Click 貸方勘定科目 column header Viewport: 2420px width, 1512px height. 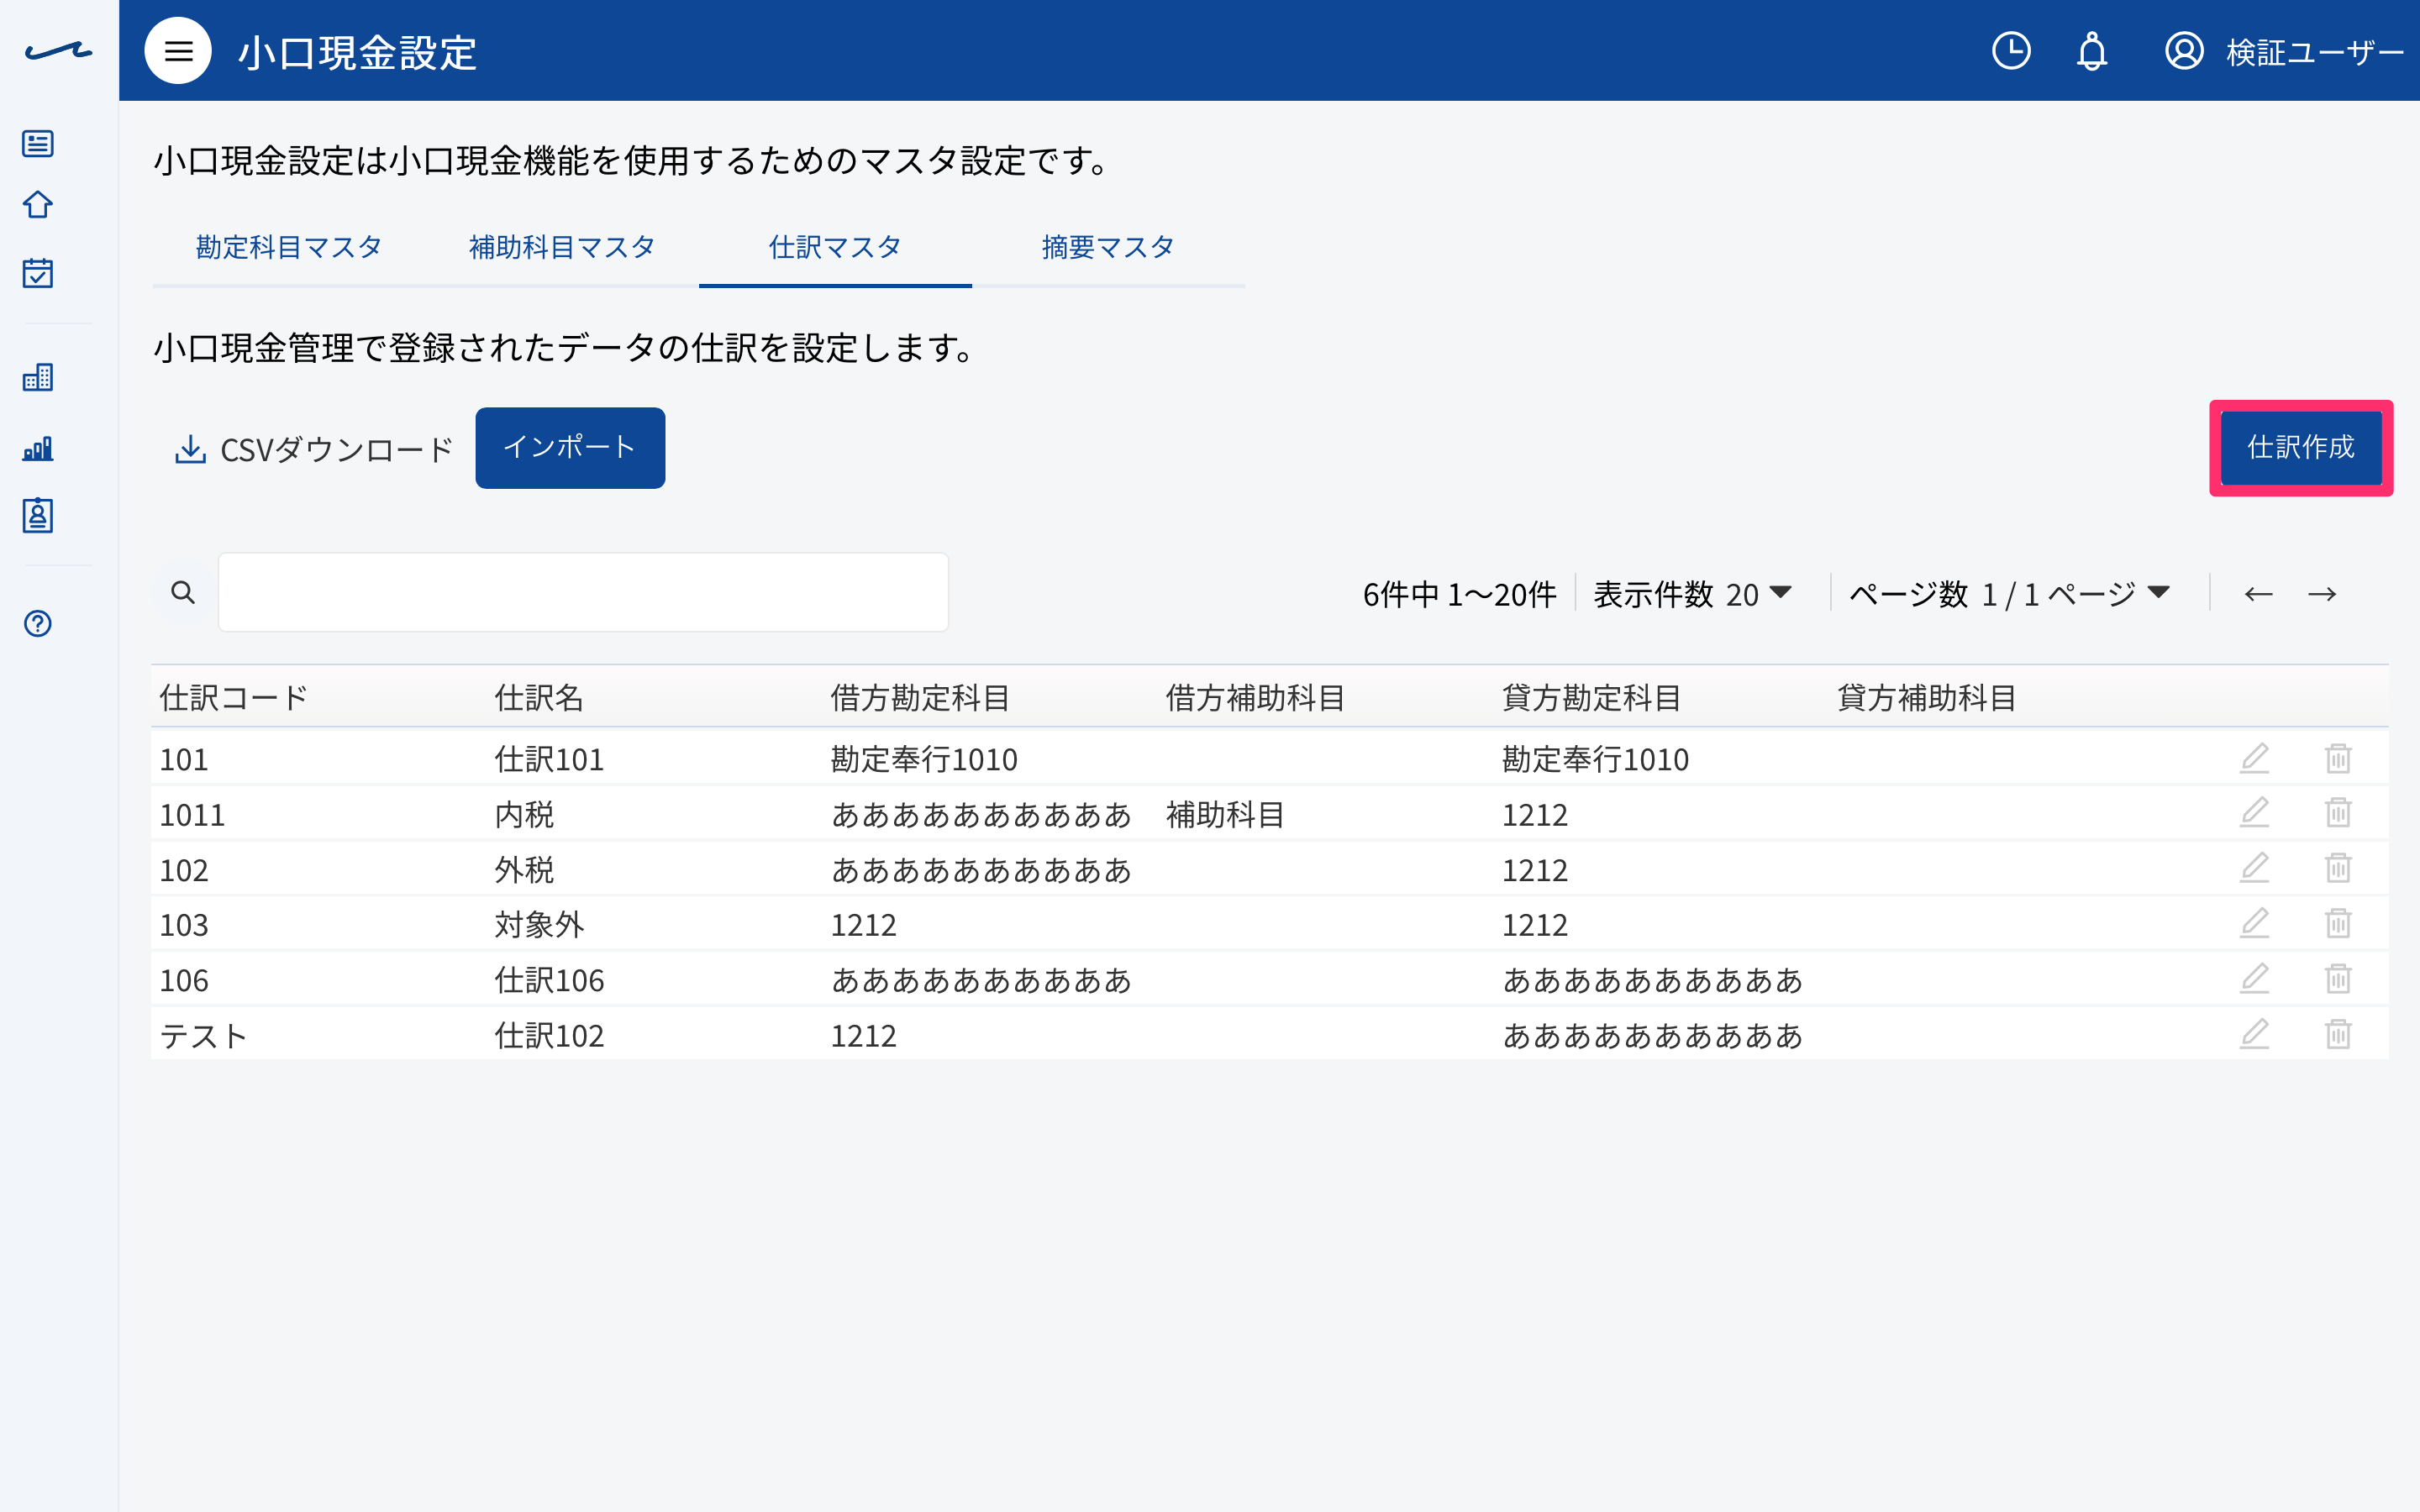coord(1591,697)
